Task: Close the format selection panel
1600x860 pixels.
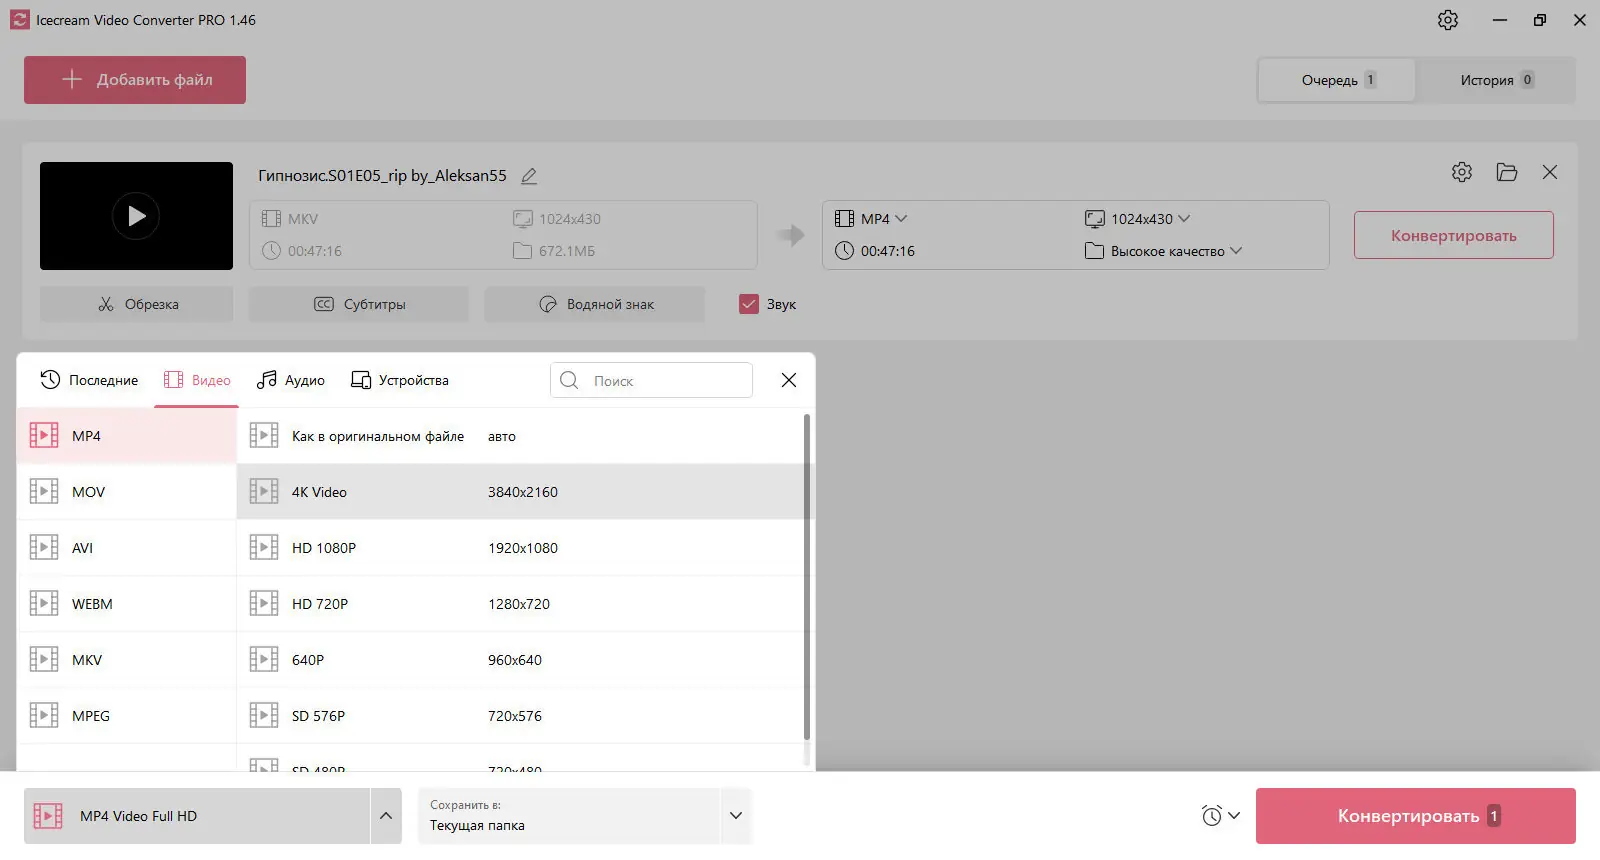Action: (788, 380)
